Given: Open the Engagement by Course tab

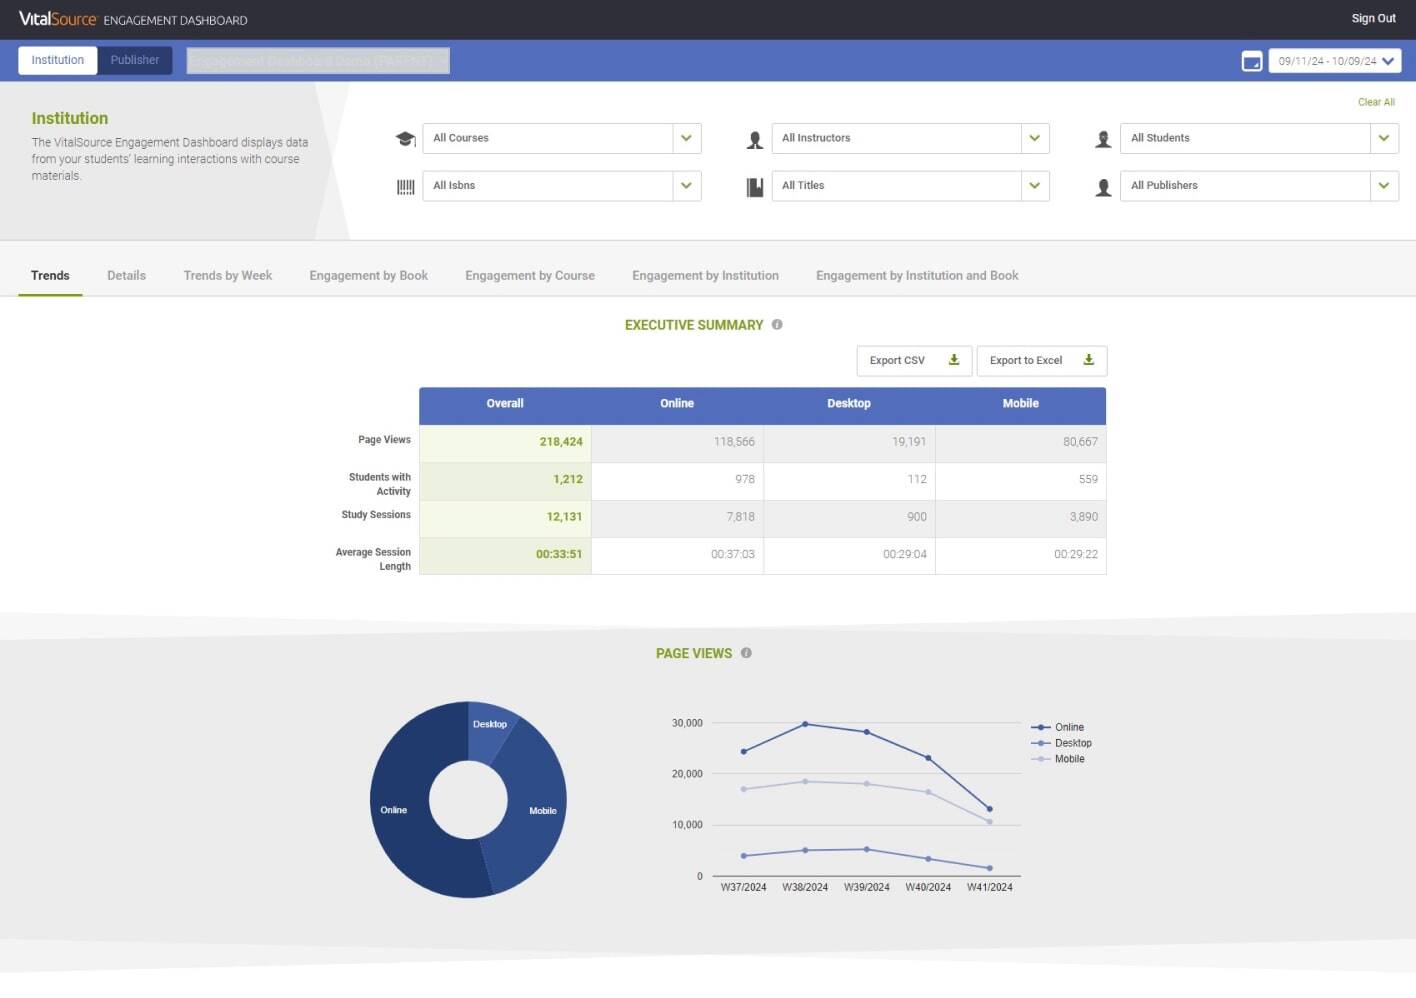Looking at the screenshot, I should coord(529,276).
